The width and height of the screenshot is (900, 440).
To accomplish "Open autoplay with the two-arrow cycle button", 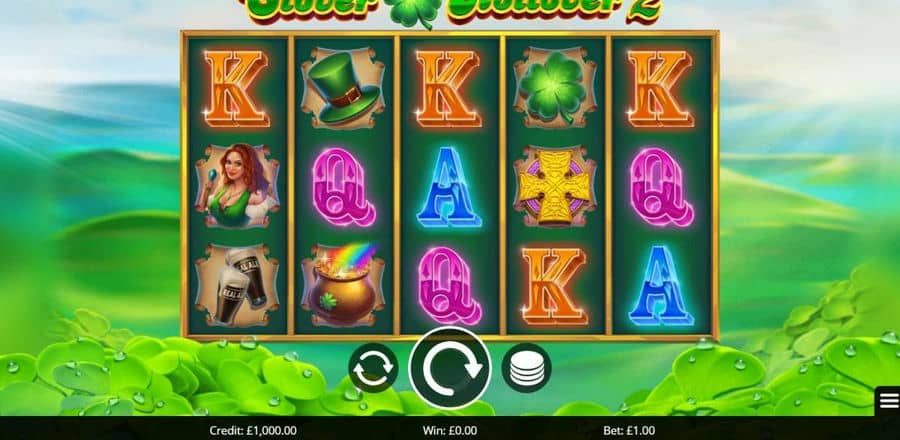I will 373,368.
